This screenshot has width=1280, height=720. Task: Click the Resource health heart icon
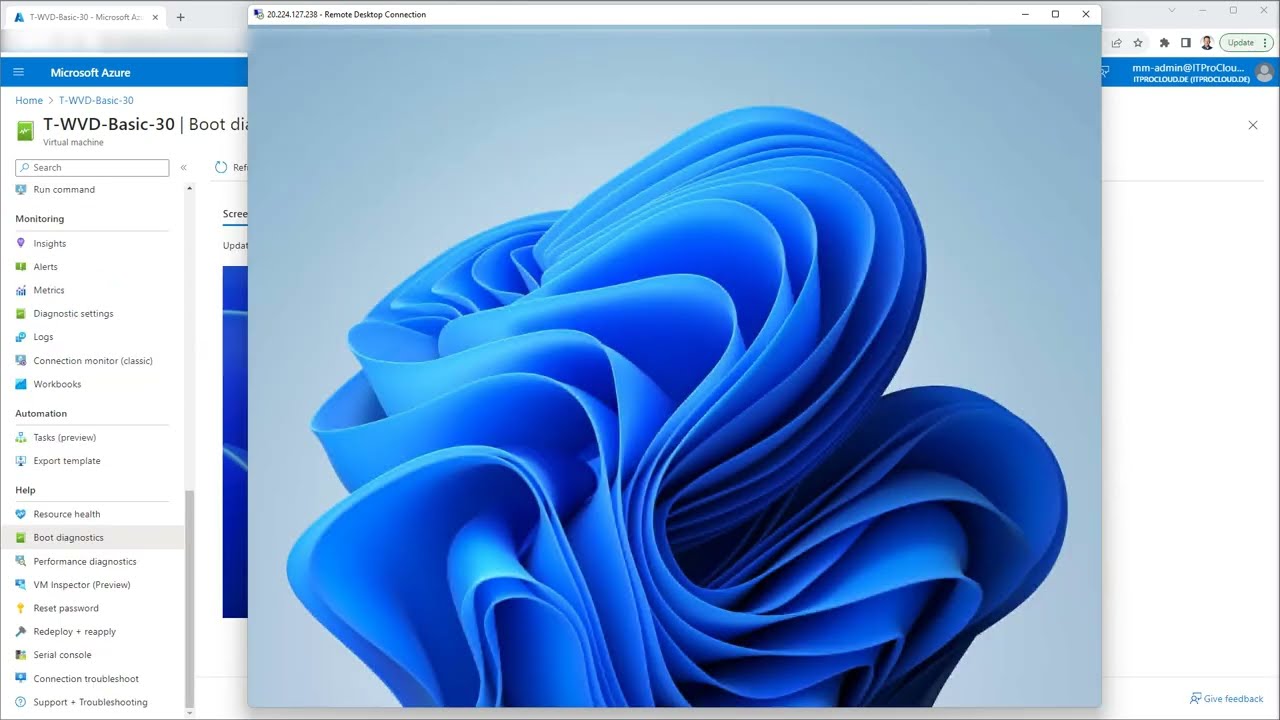tap(21, 514)
